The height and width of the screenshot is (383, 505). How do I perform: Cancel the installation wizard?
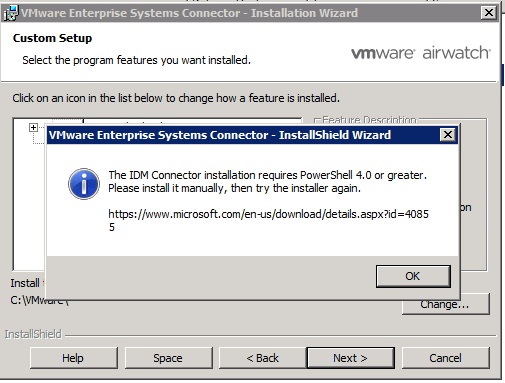446,358
